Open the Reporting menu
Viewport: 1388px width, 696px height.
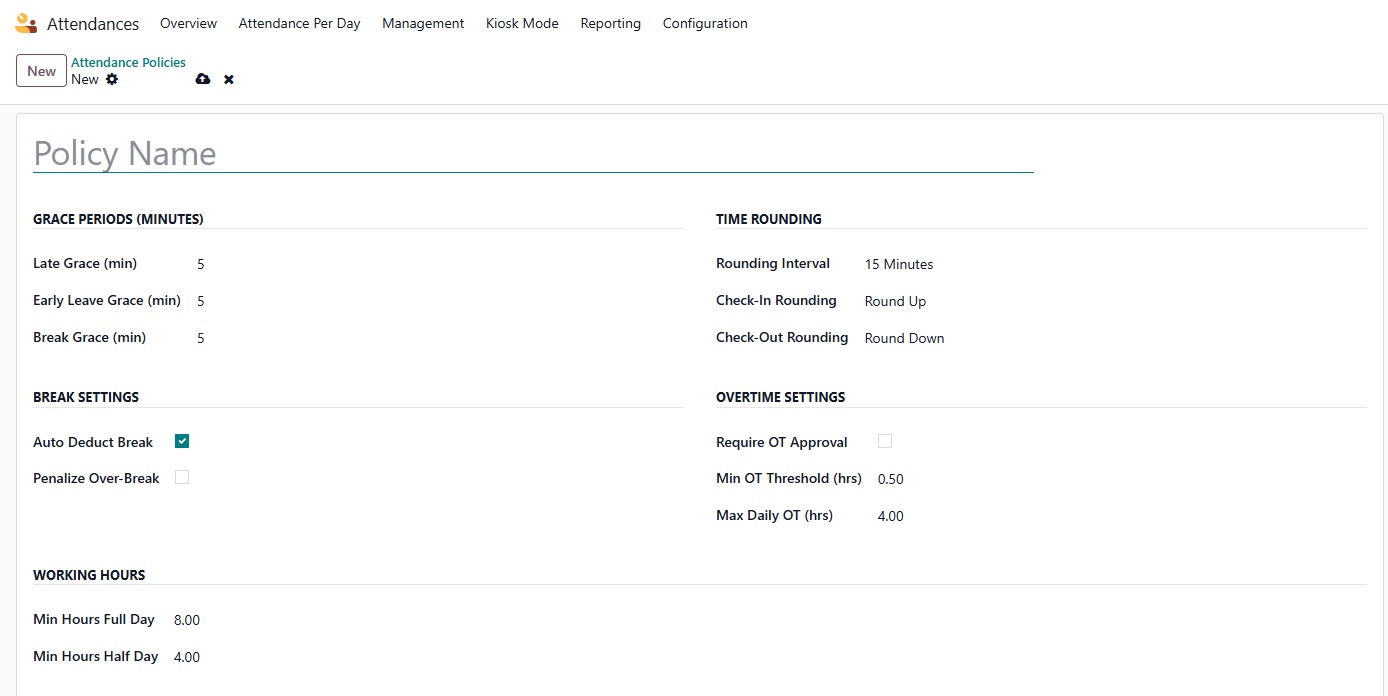(x=610, y=23)
